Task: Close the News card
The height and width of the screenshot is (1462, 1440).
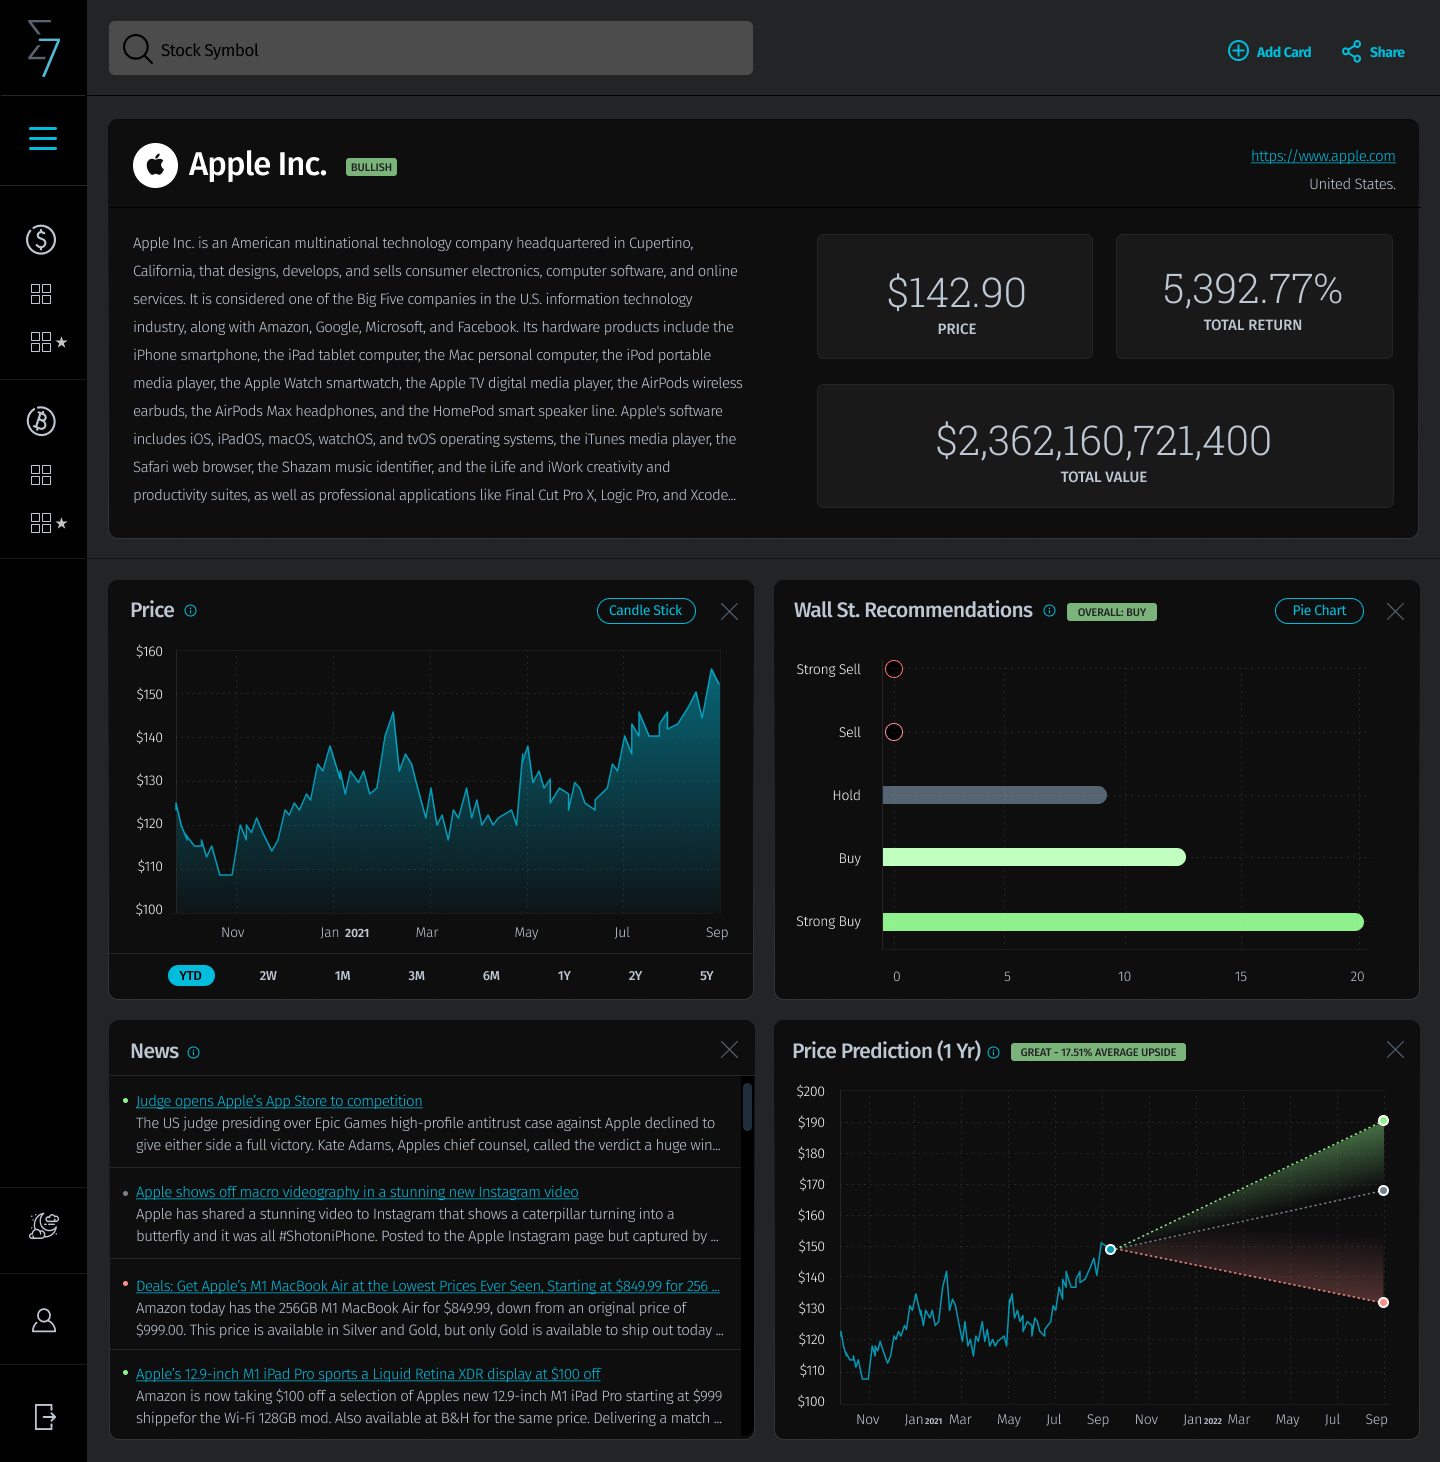Action: [x=730, y=1049]
